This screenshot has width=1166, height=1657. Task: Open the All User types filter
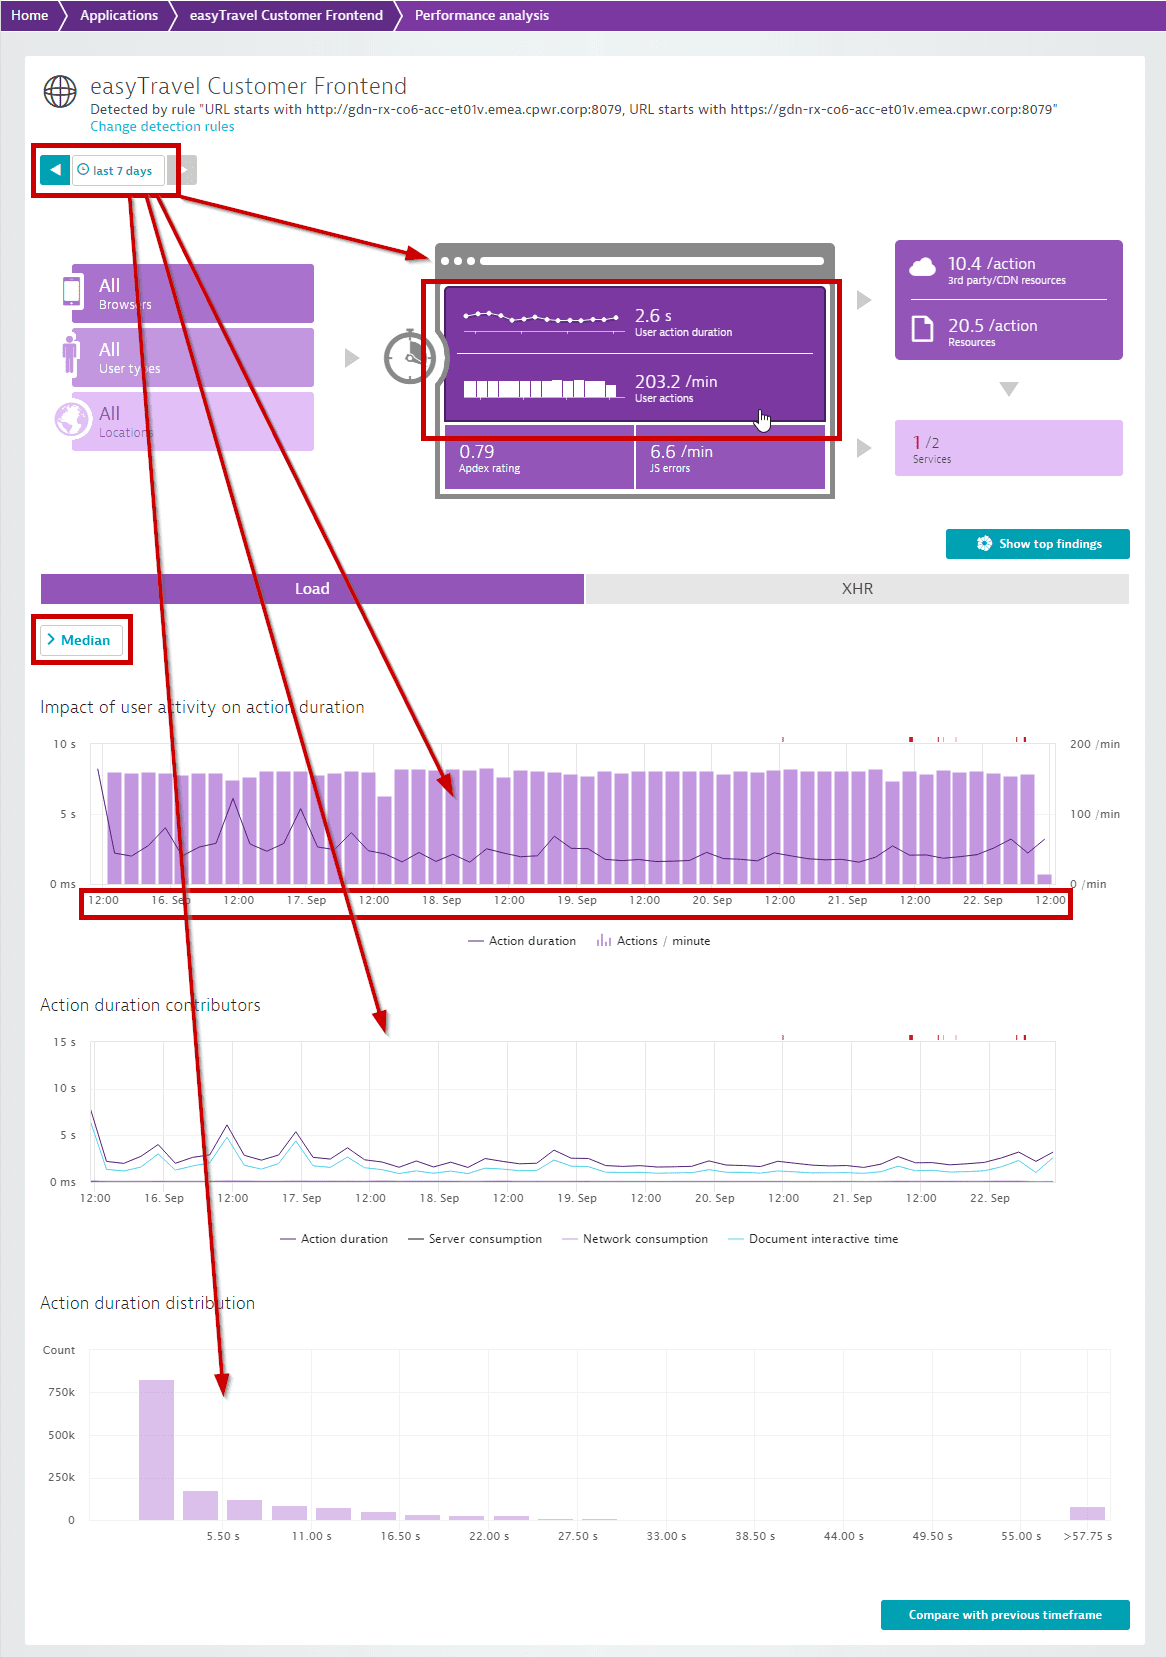(x=193, y=357)
